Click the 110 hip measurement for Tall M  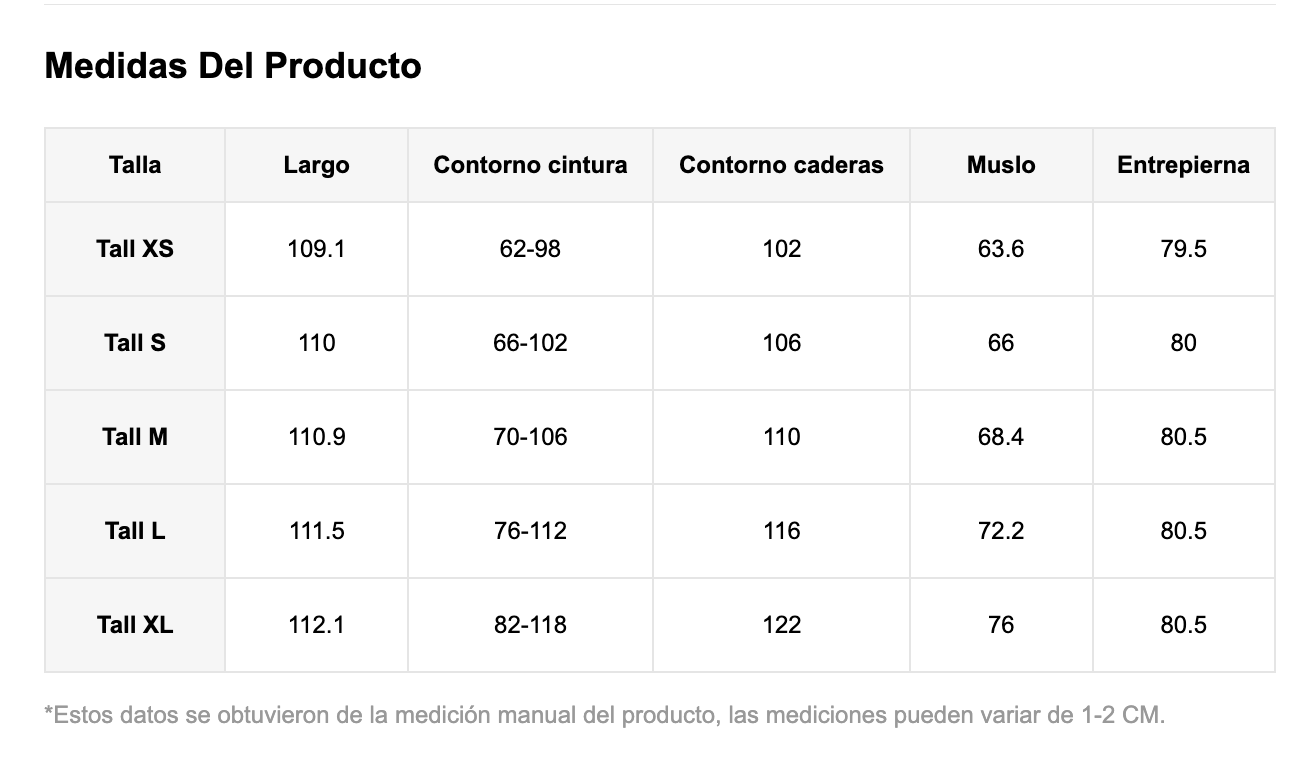pos(781,437)
